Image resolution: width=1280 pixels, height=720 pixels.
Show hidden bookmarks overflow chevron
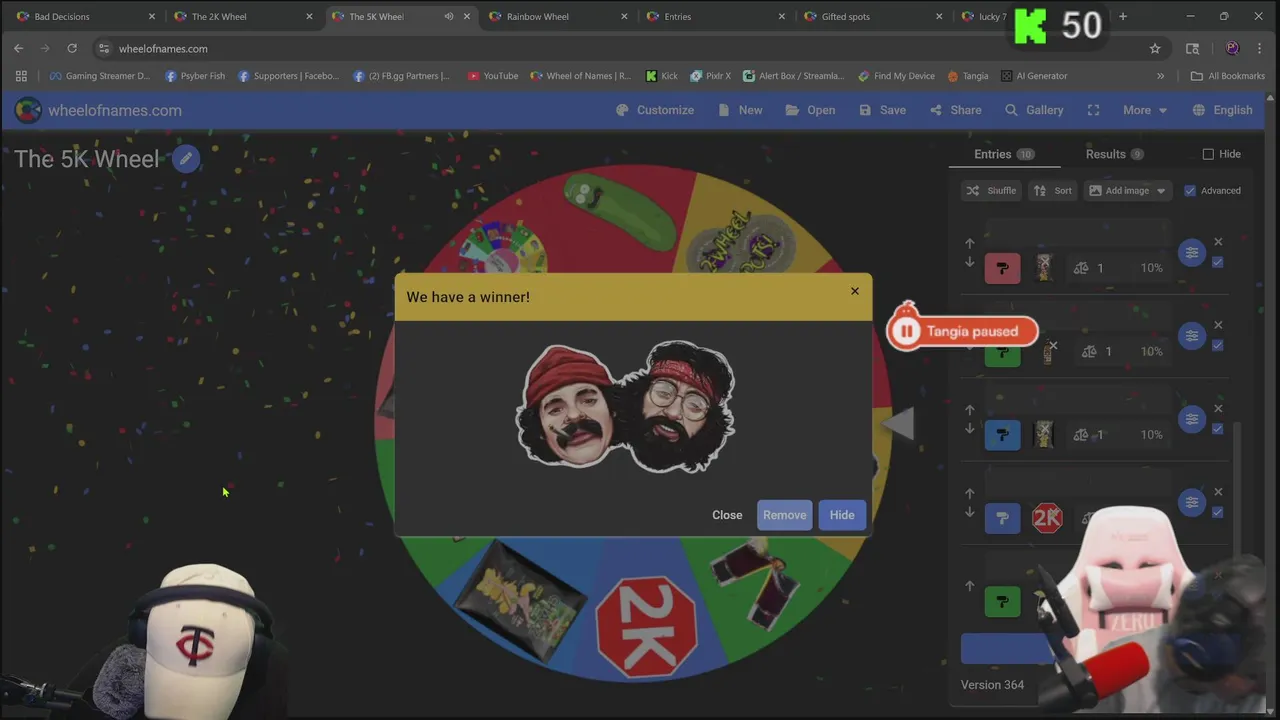coord(1160,76)
